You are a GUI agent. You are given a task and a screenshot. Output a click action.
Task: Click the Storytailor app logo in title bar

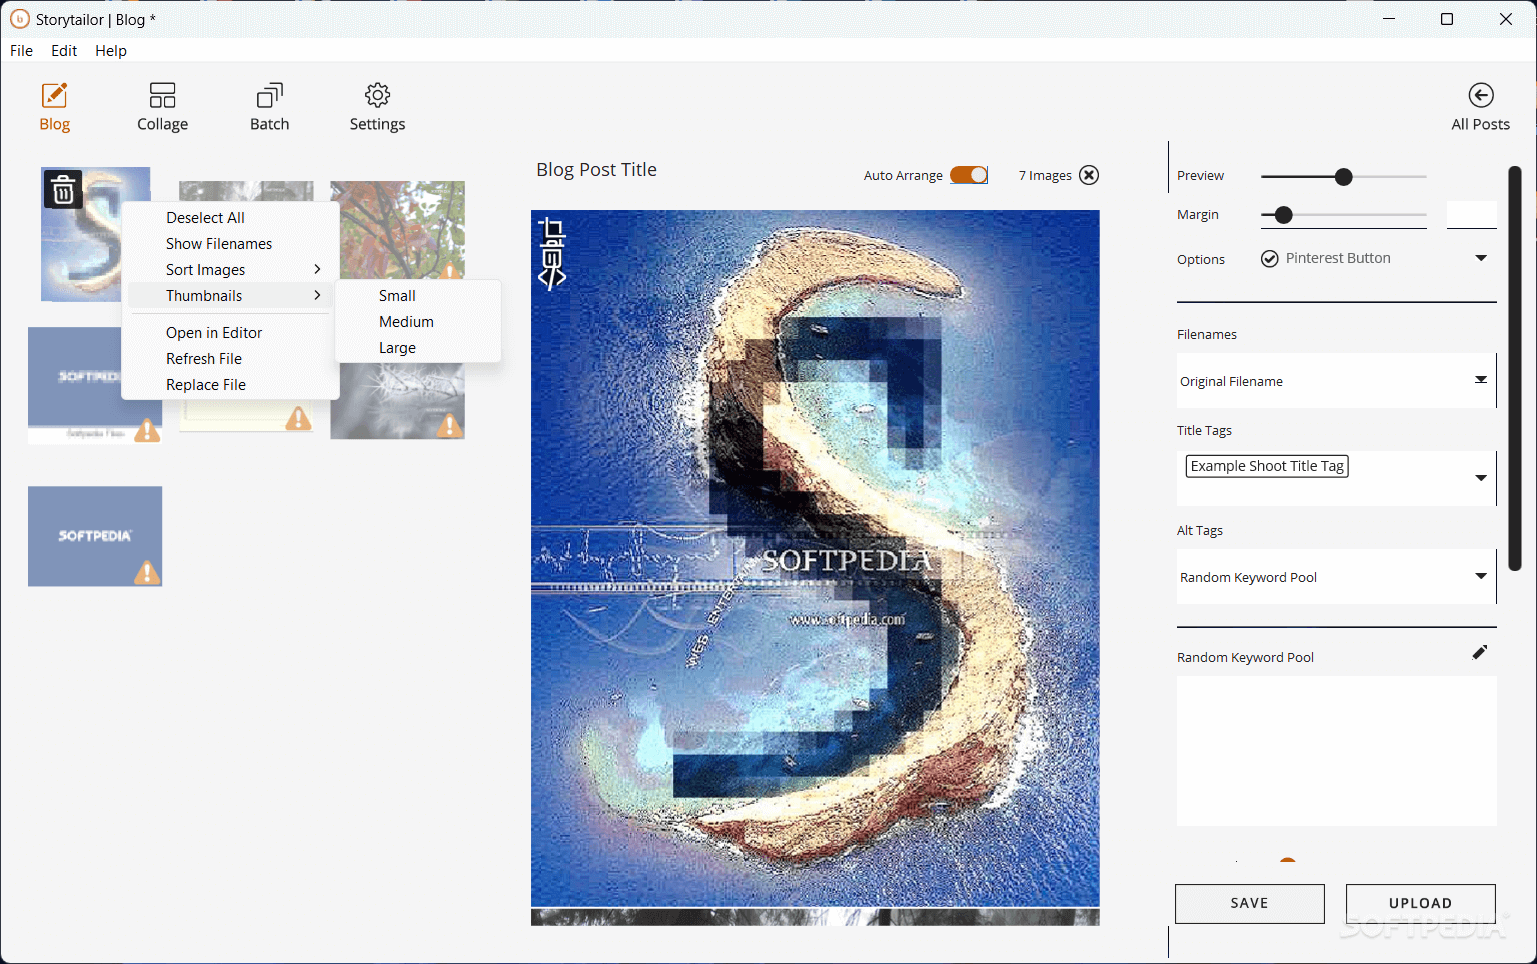click(19, 19)
